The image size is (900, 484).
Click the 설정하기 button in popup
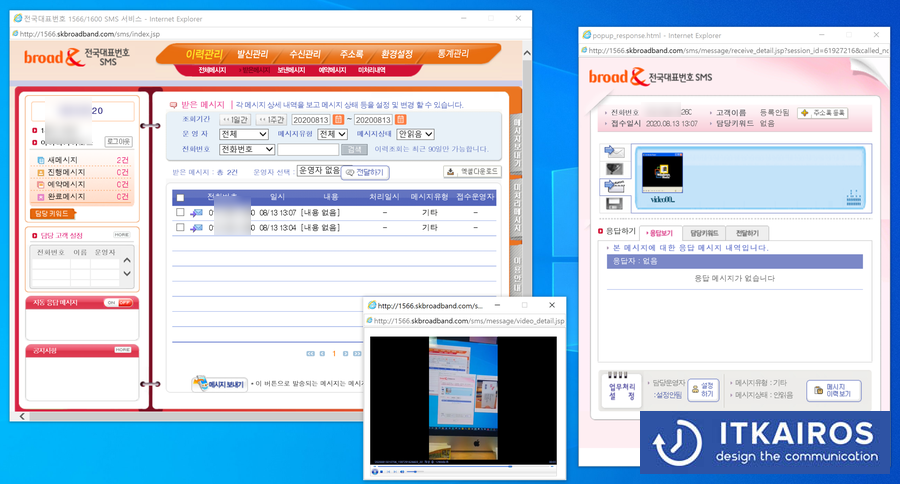(703, 390)
